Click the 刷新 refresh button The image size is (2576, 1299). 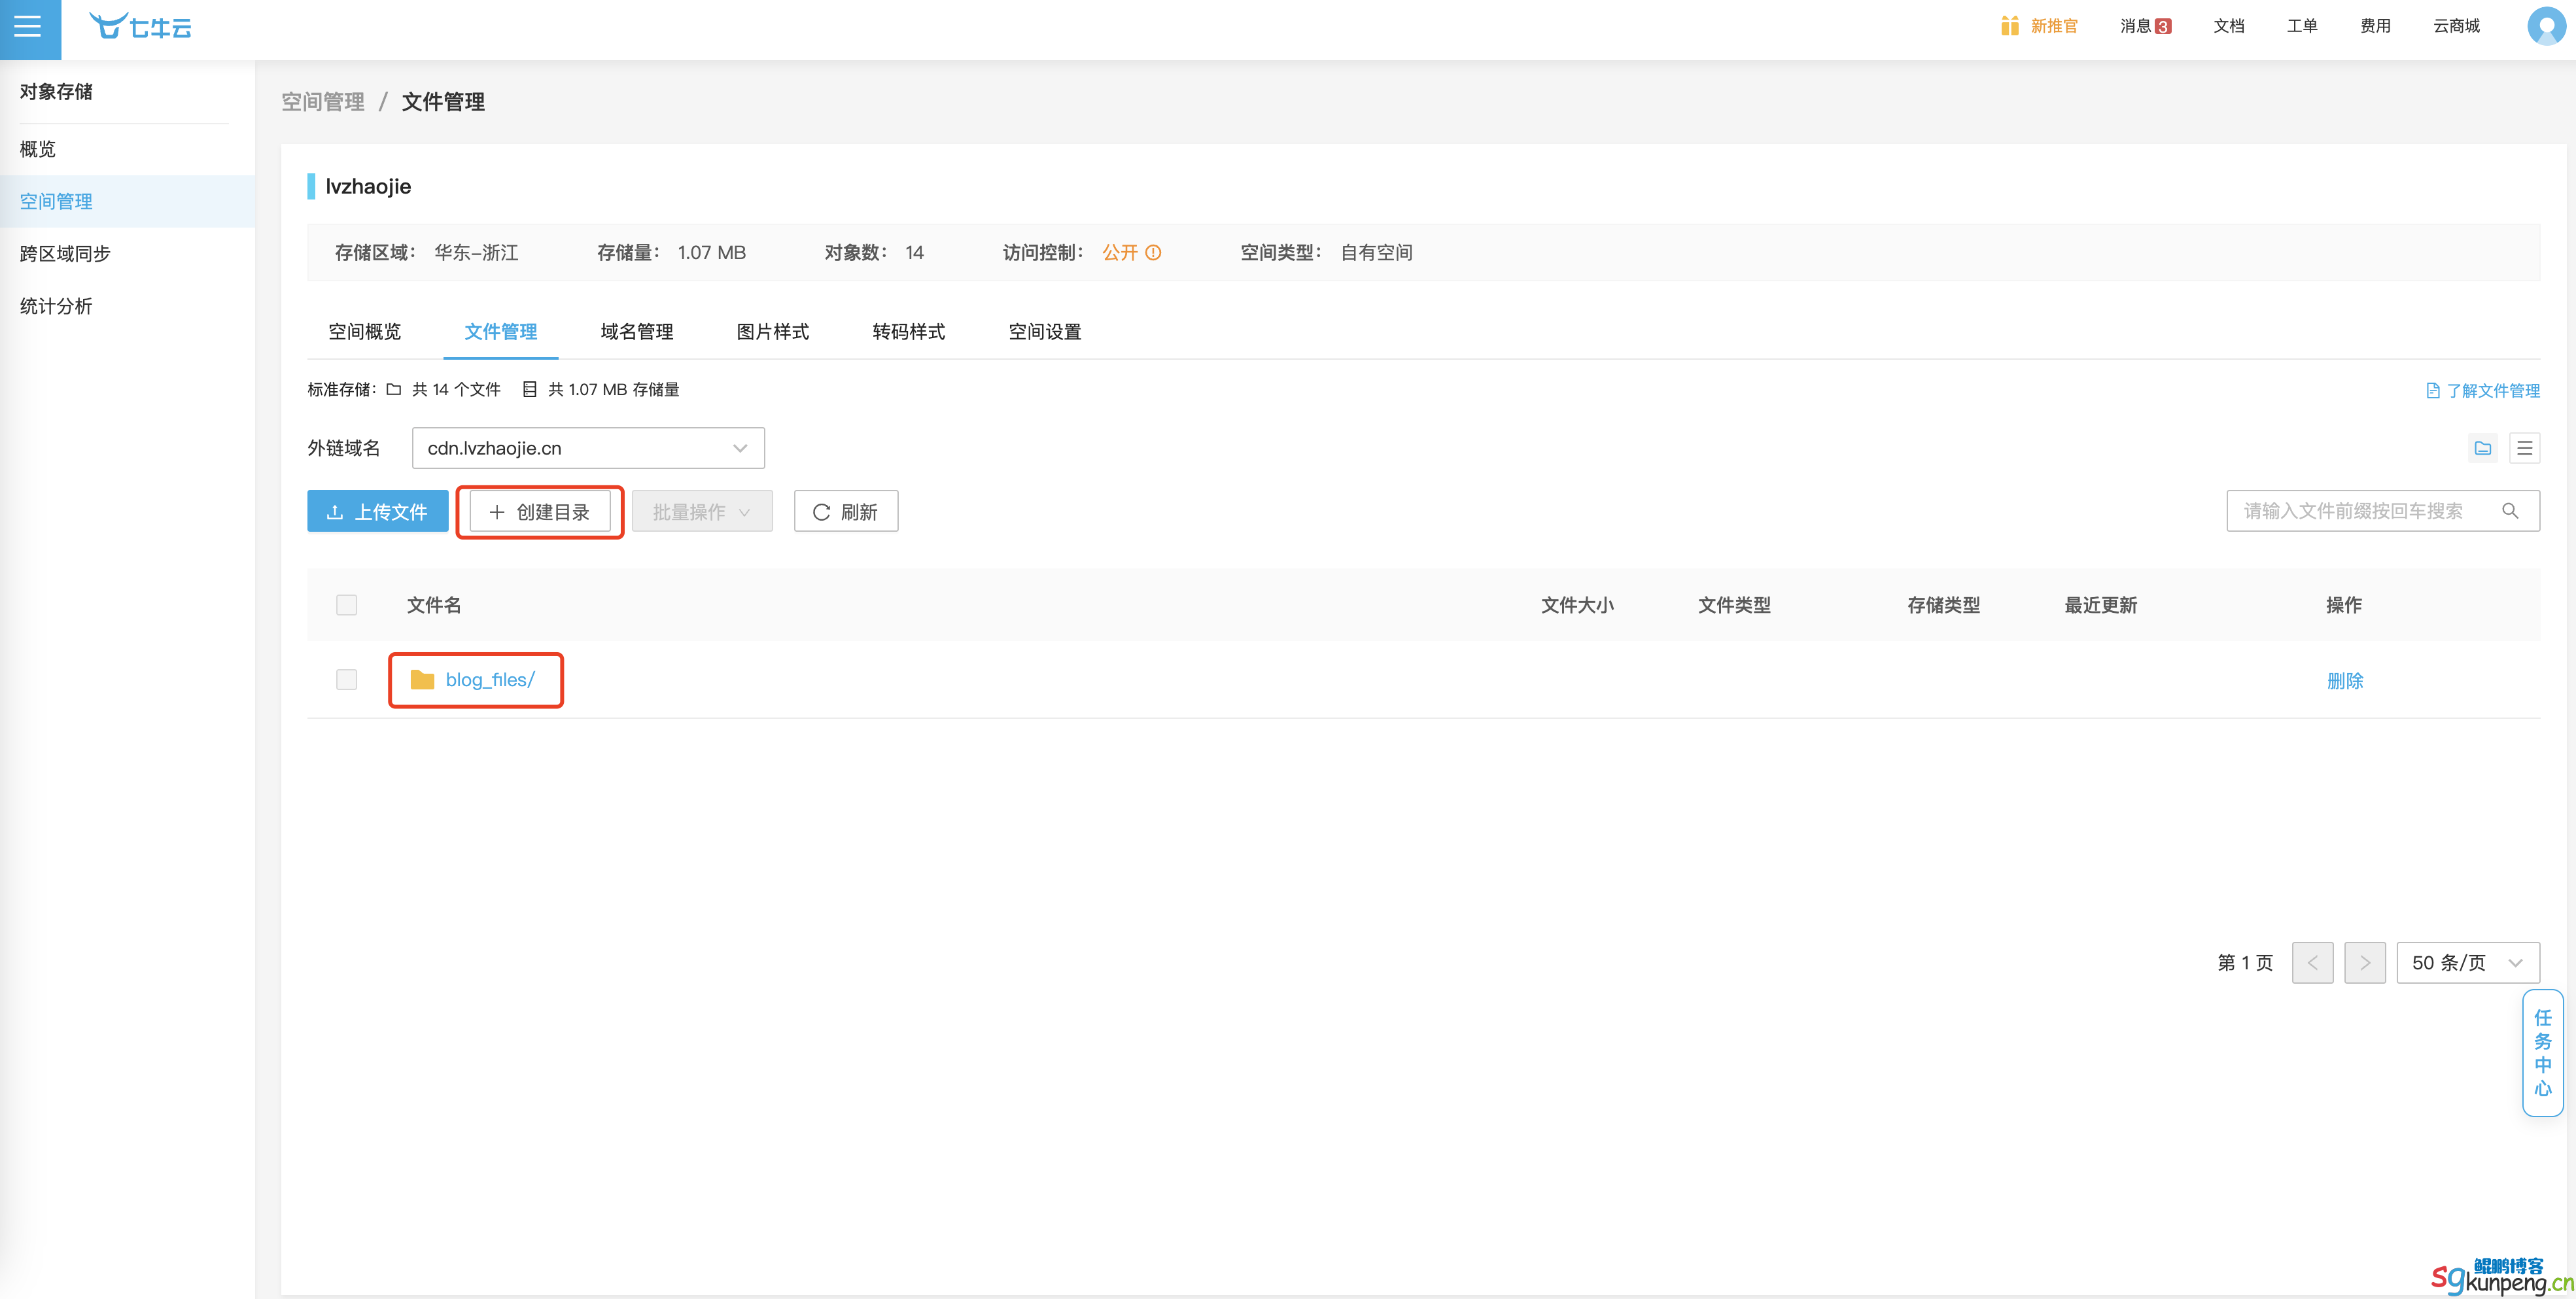pos(846,512)
